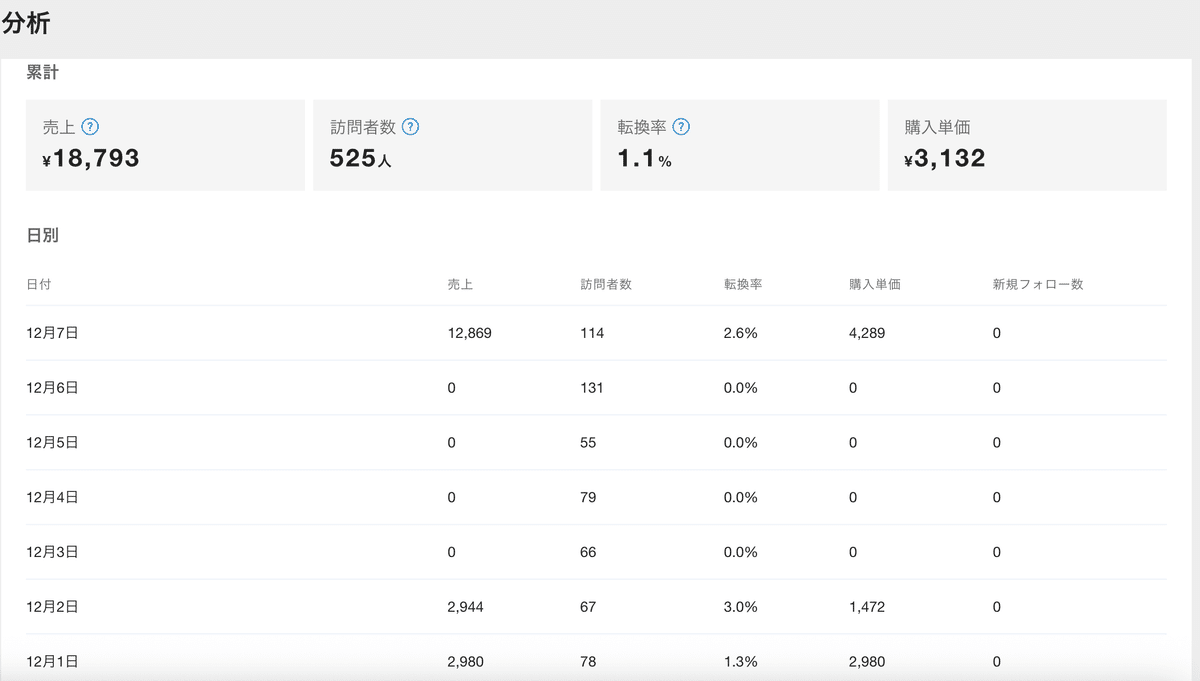The height and width of the screenshot is (681, 1200).
Task: Click the 分析 page title
Action: pos(26,25)
